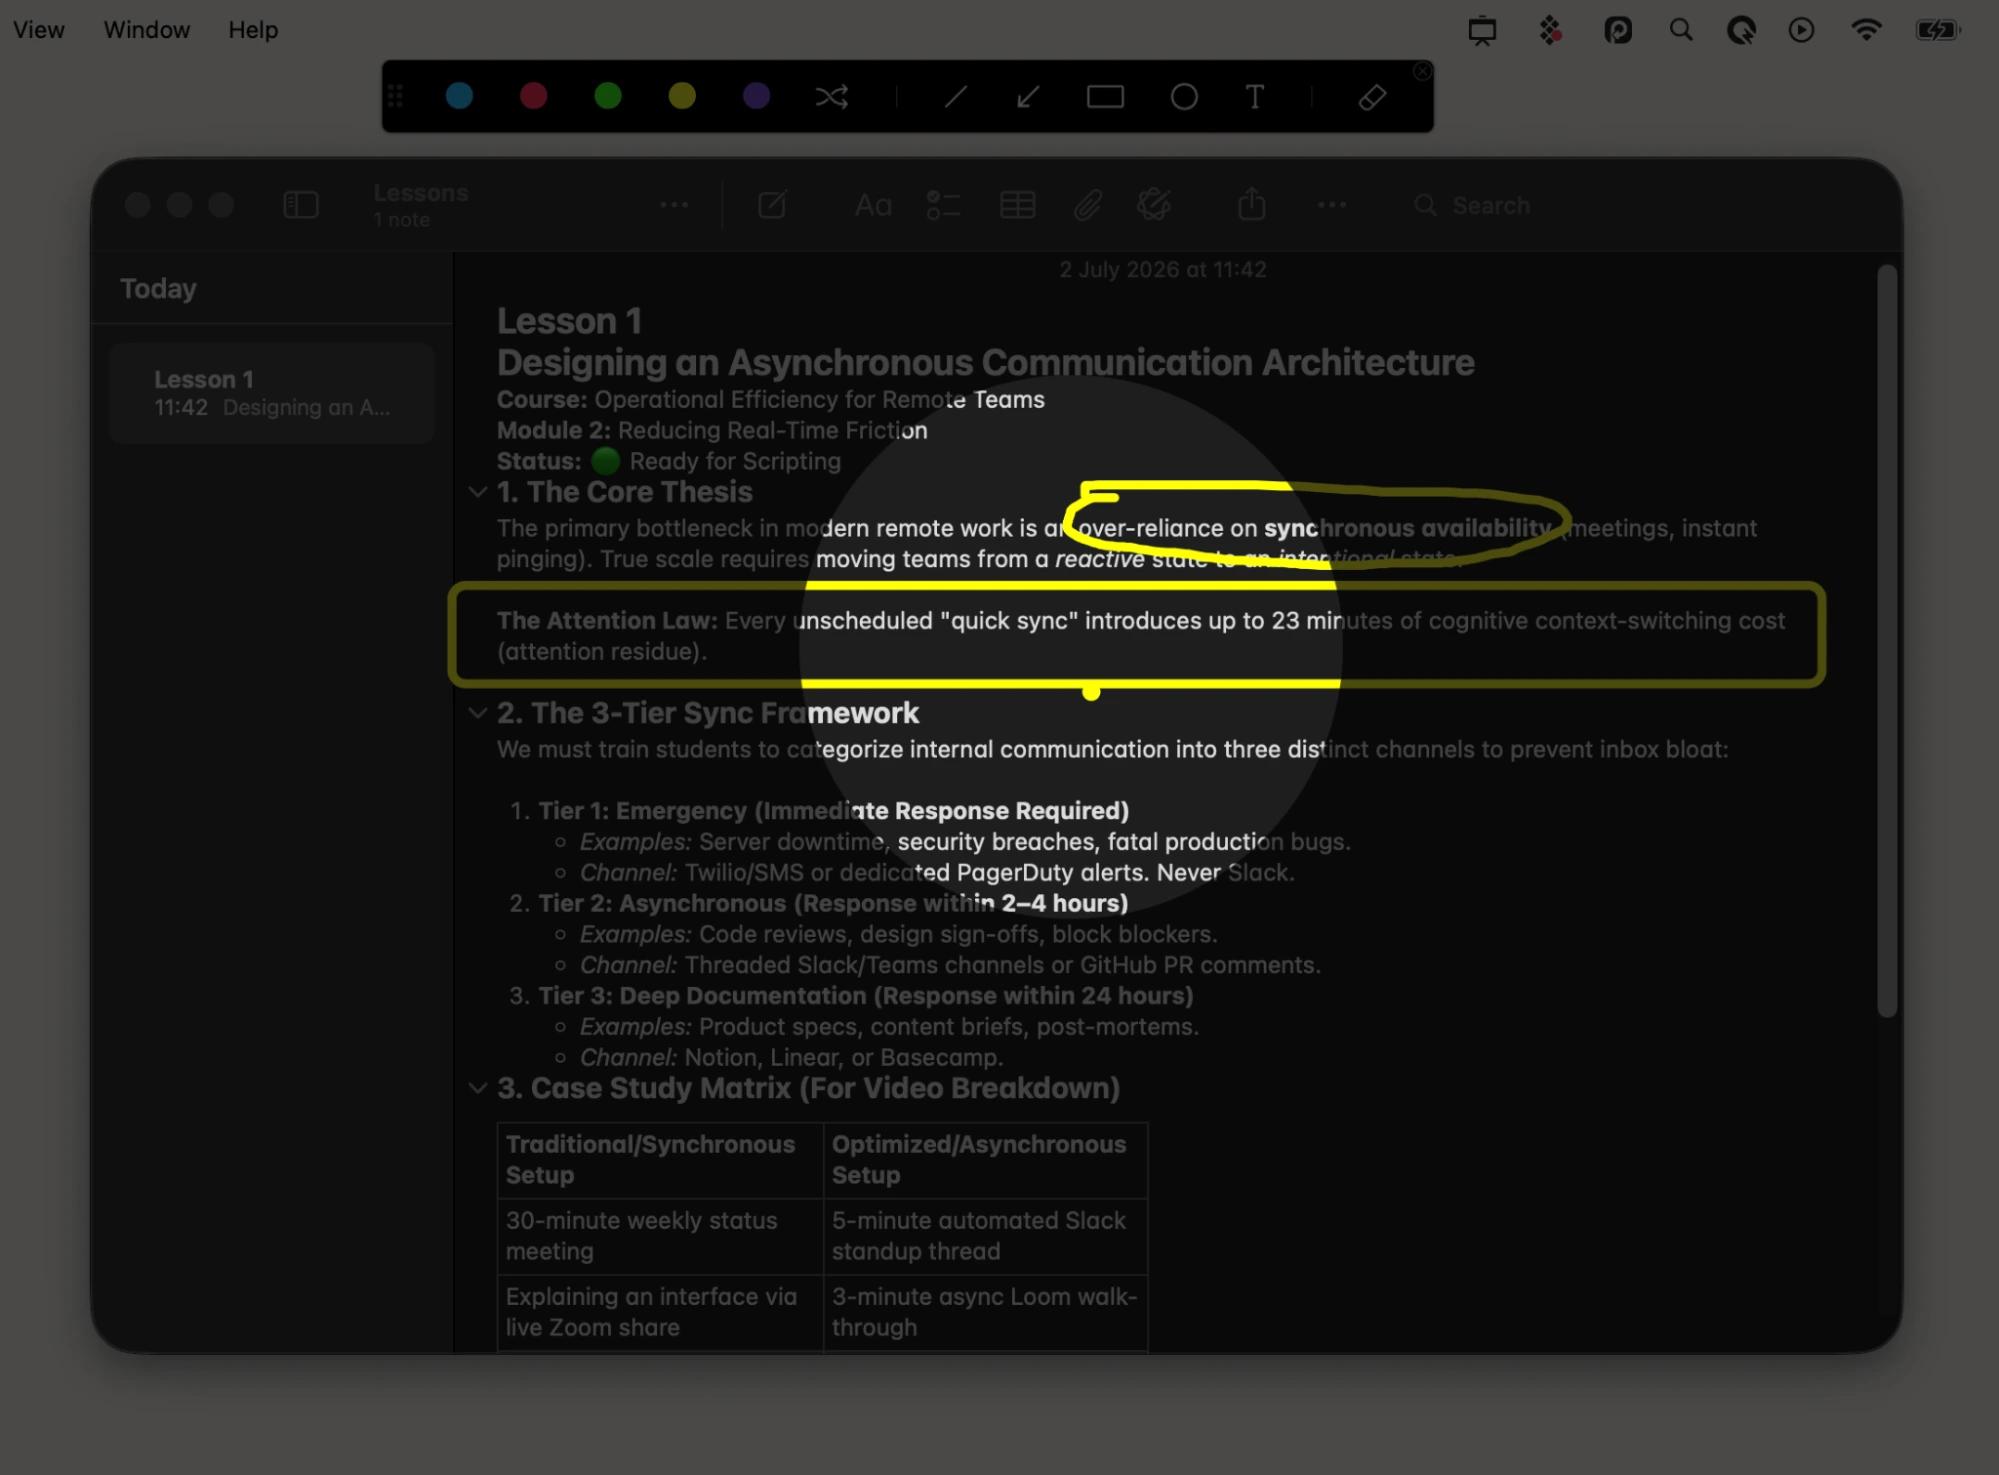The image size is (1999, 1475).
Task: Click the note title 'Lesson 1'
Action: 569,321
